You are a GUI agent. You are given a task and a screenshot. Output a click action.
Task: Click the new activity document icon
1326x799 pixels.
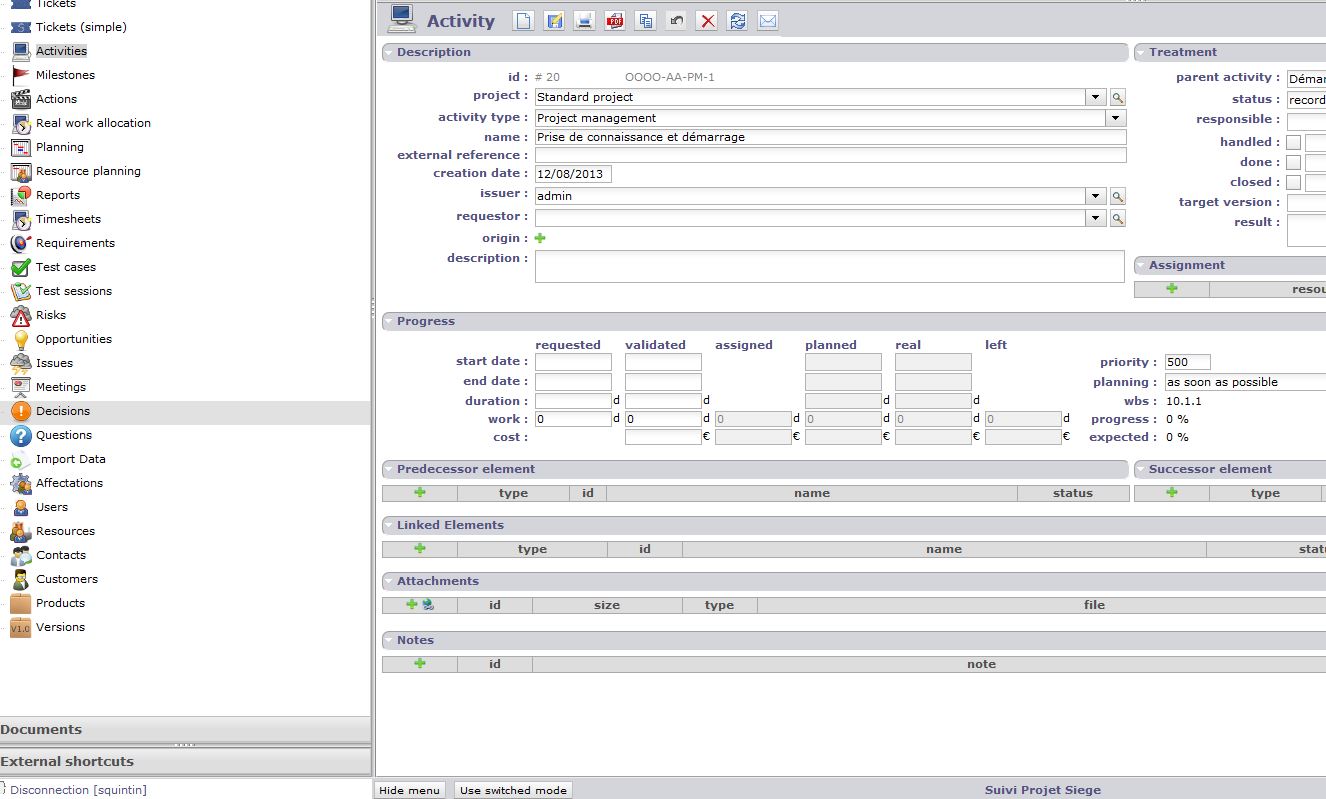[x=523, y=21]
